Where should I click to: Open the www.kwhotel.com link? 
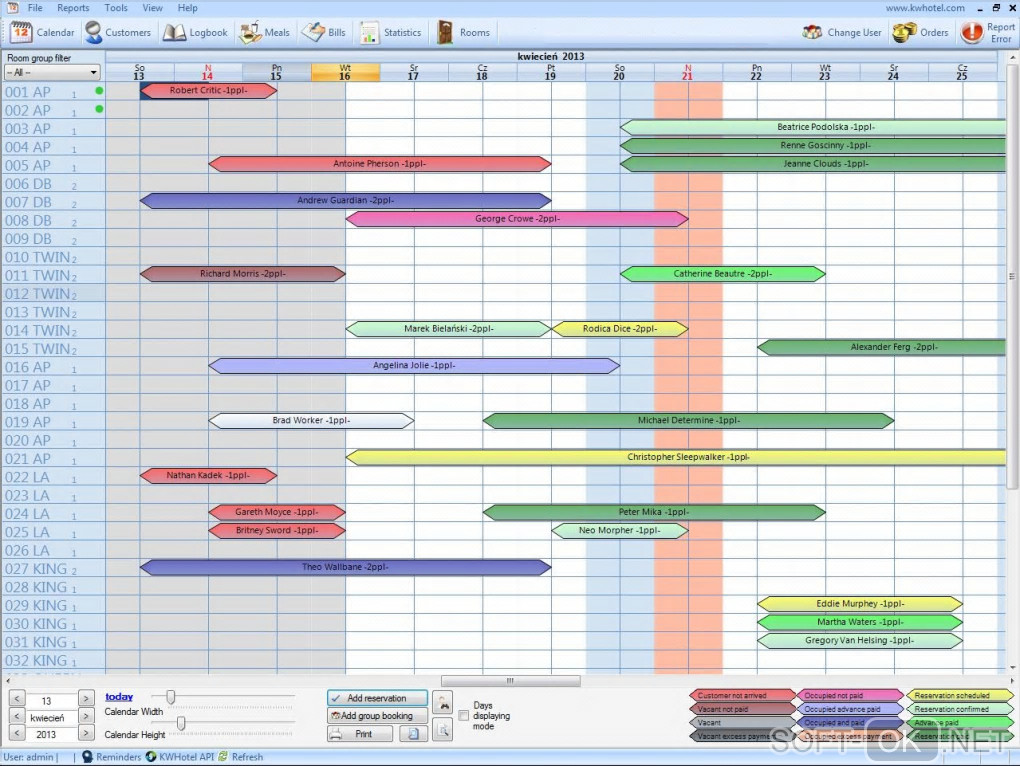pyautogui.click(x=924, y=8)
